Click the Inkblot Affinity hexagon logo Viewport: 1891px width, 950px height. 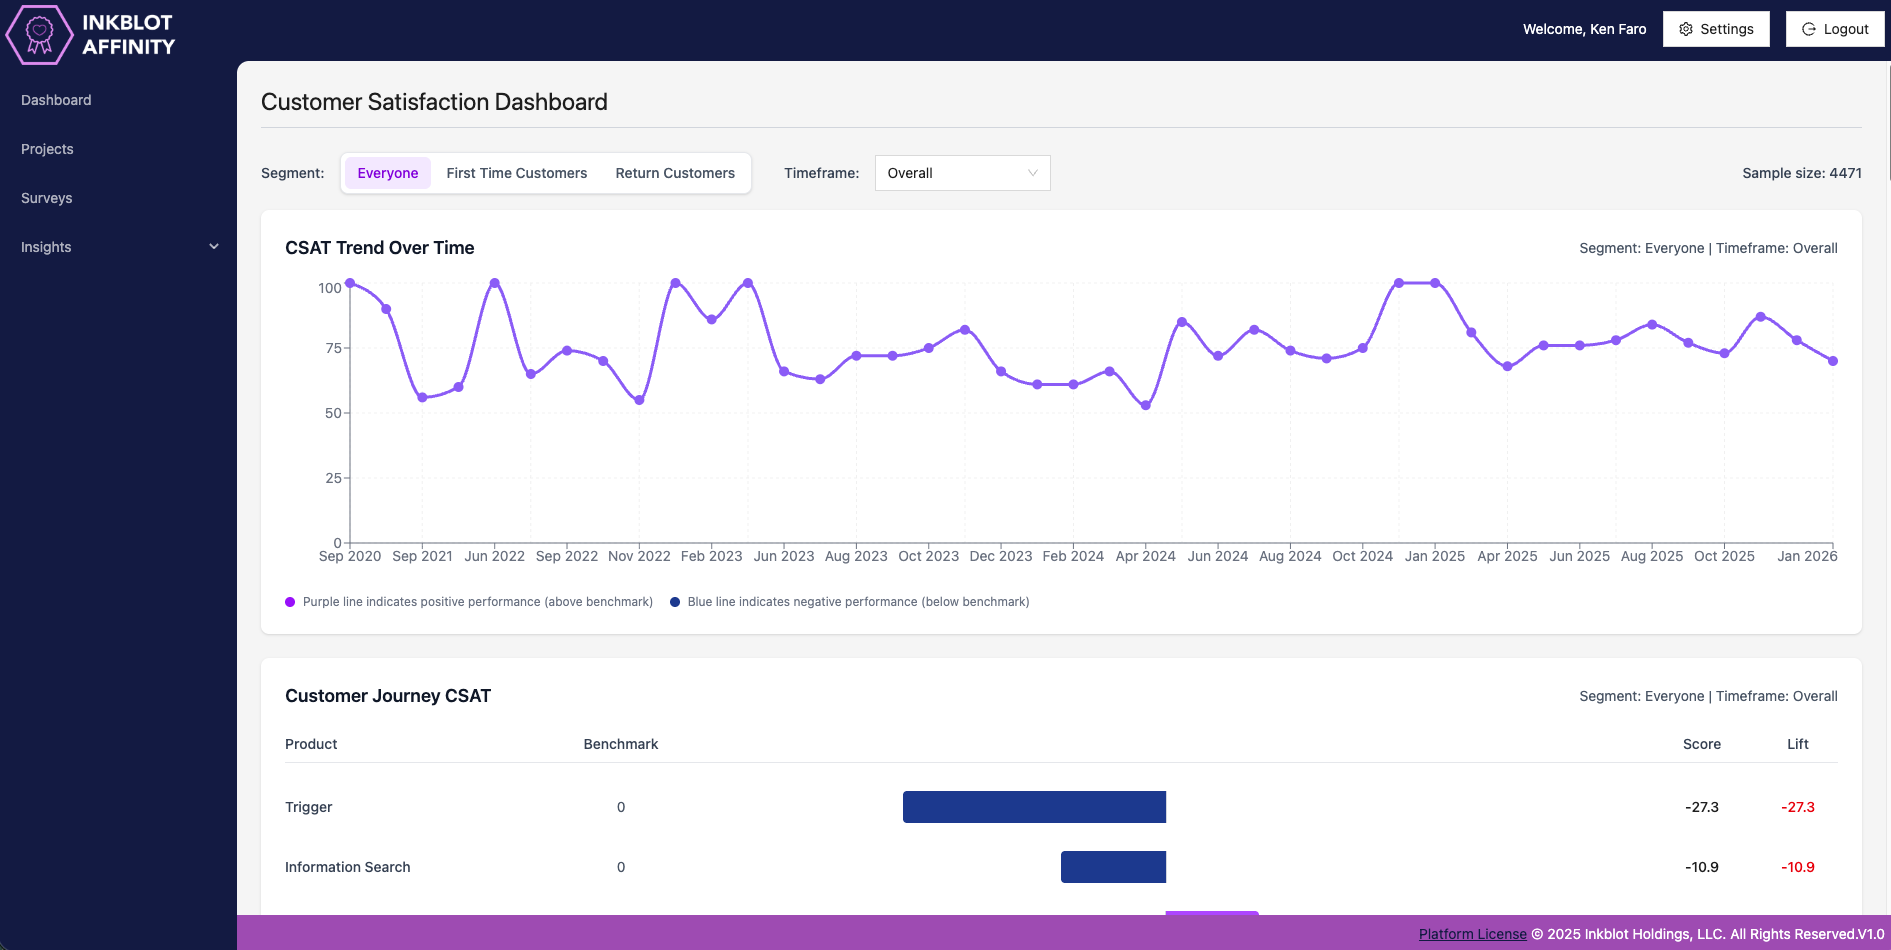click(x=39, y=34)
